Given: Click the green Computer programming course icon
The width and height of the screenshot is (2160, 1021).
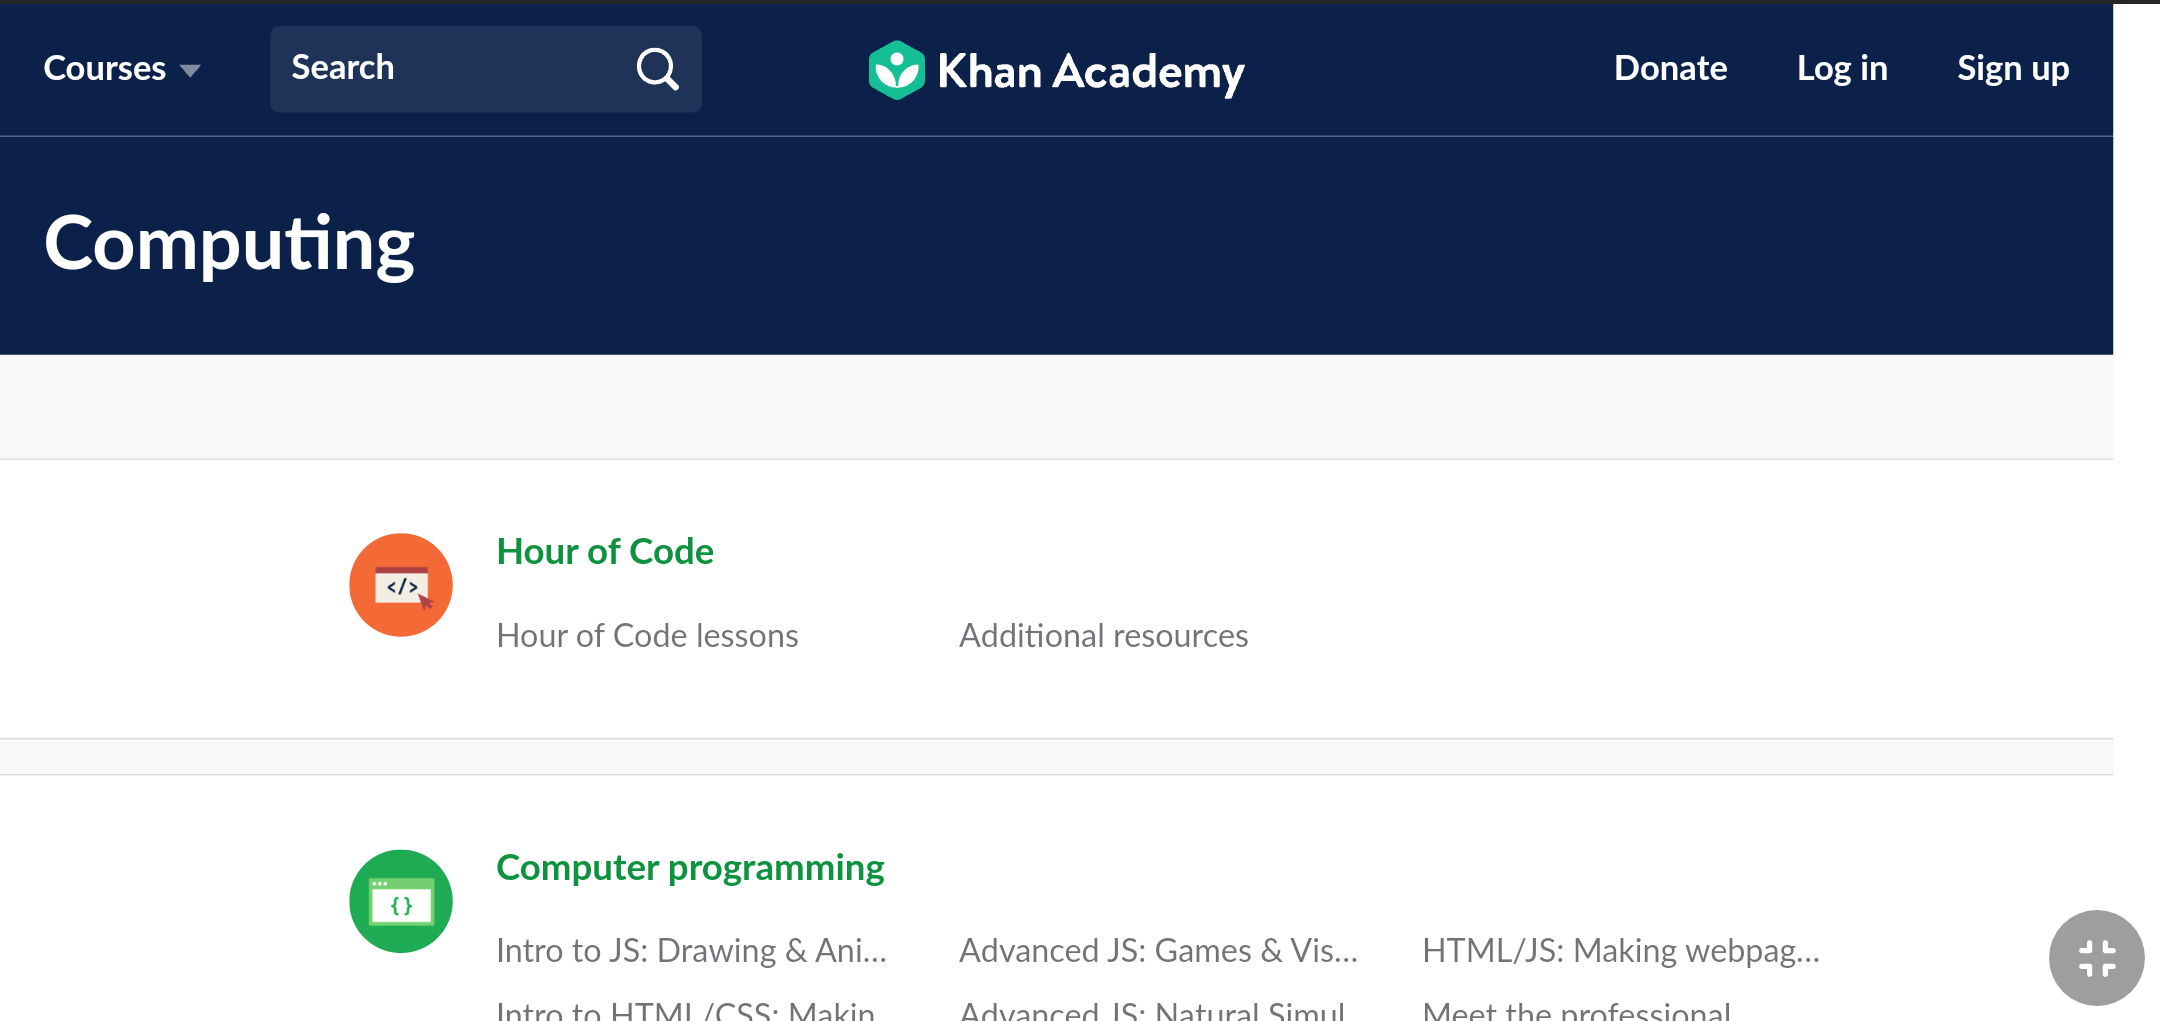Looking at the screenshot, I should coord(400,900).
